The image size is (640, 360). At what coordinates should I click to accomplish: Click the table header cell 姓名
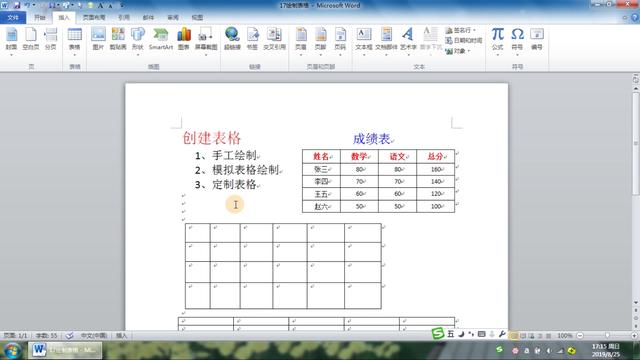[x=321, y=156]
